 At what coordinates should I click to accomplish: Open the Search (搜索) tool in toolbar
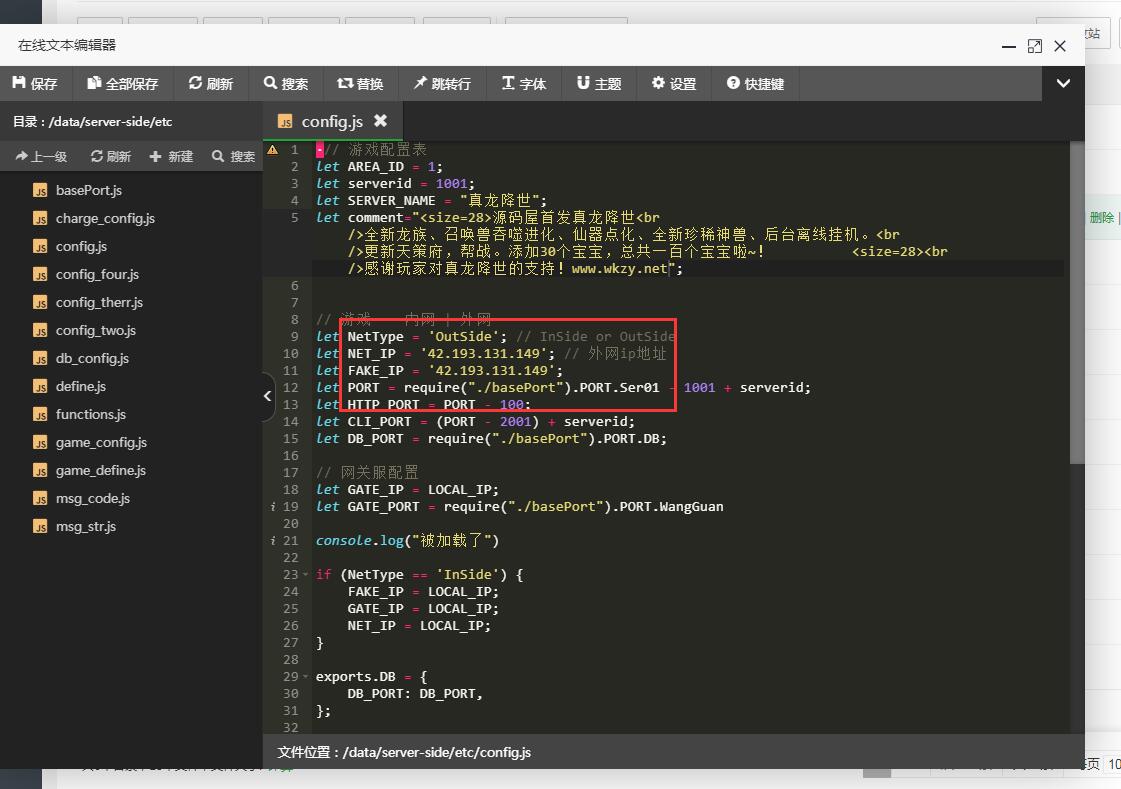coord(286,84)
